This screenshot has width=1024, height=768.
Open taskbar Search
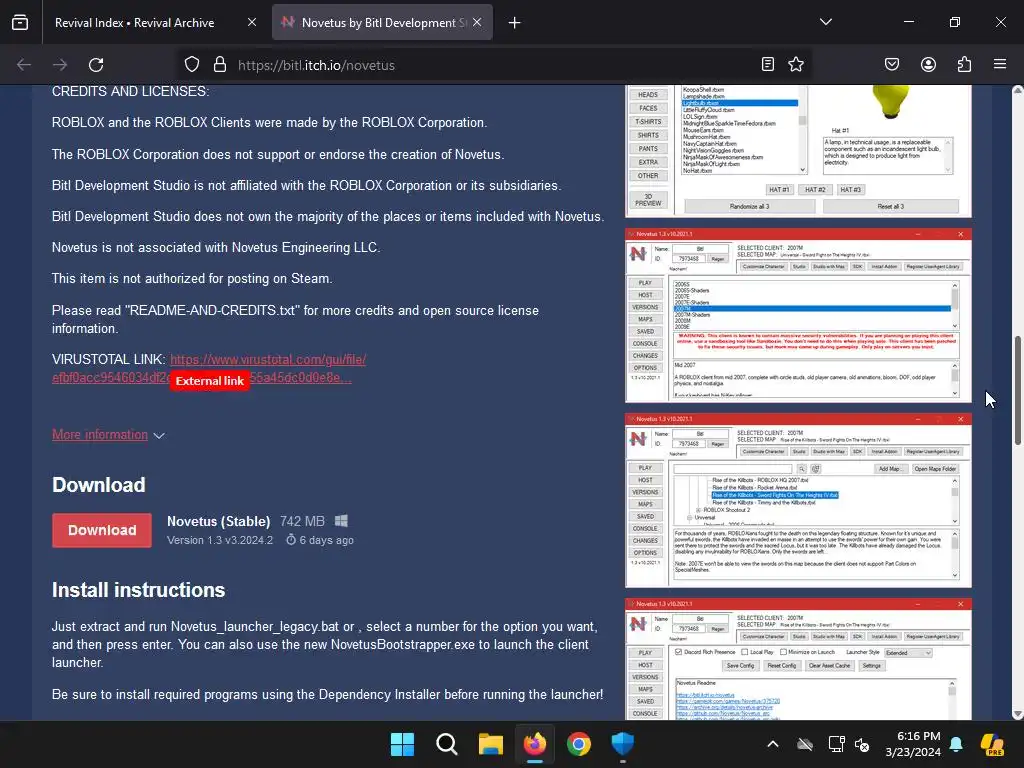[447, 744]
